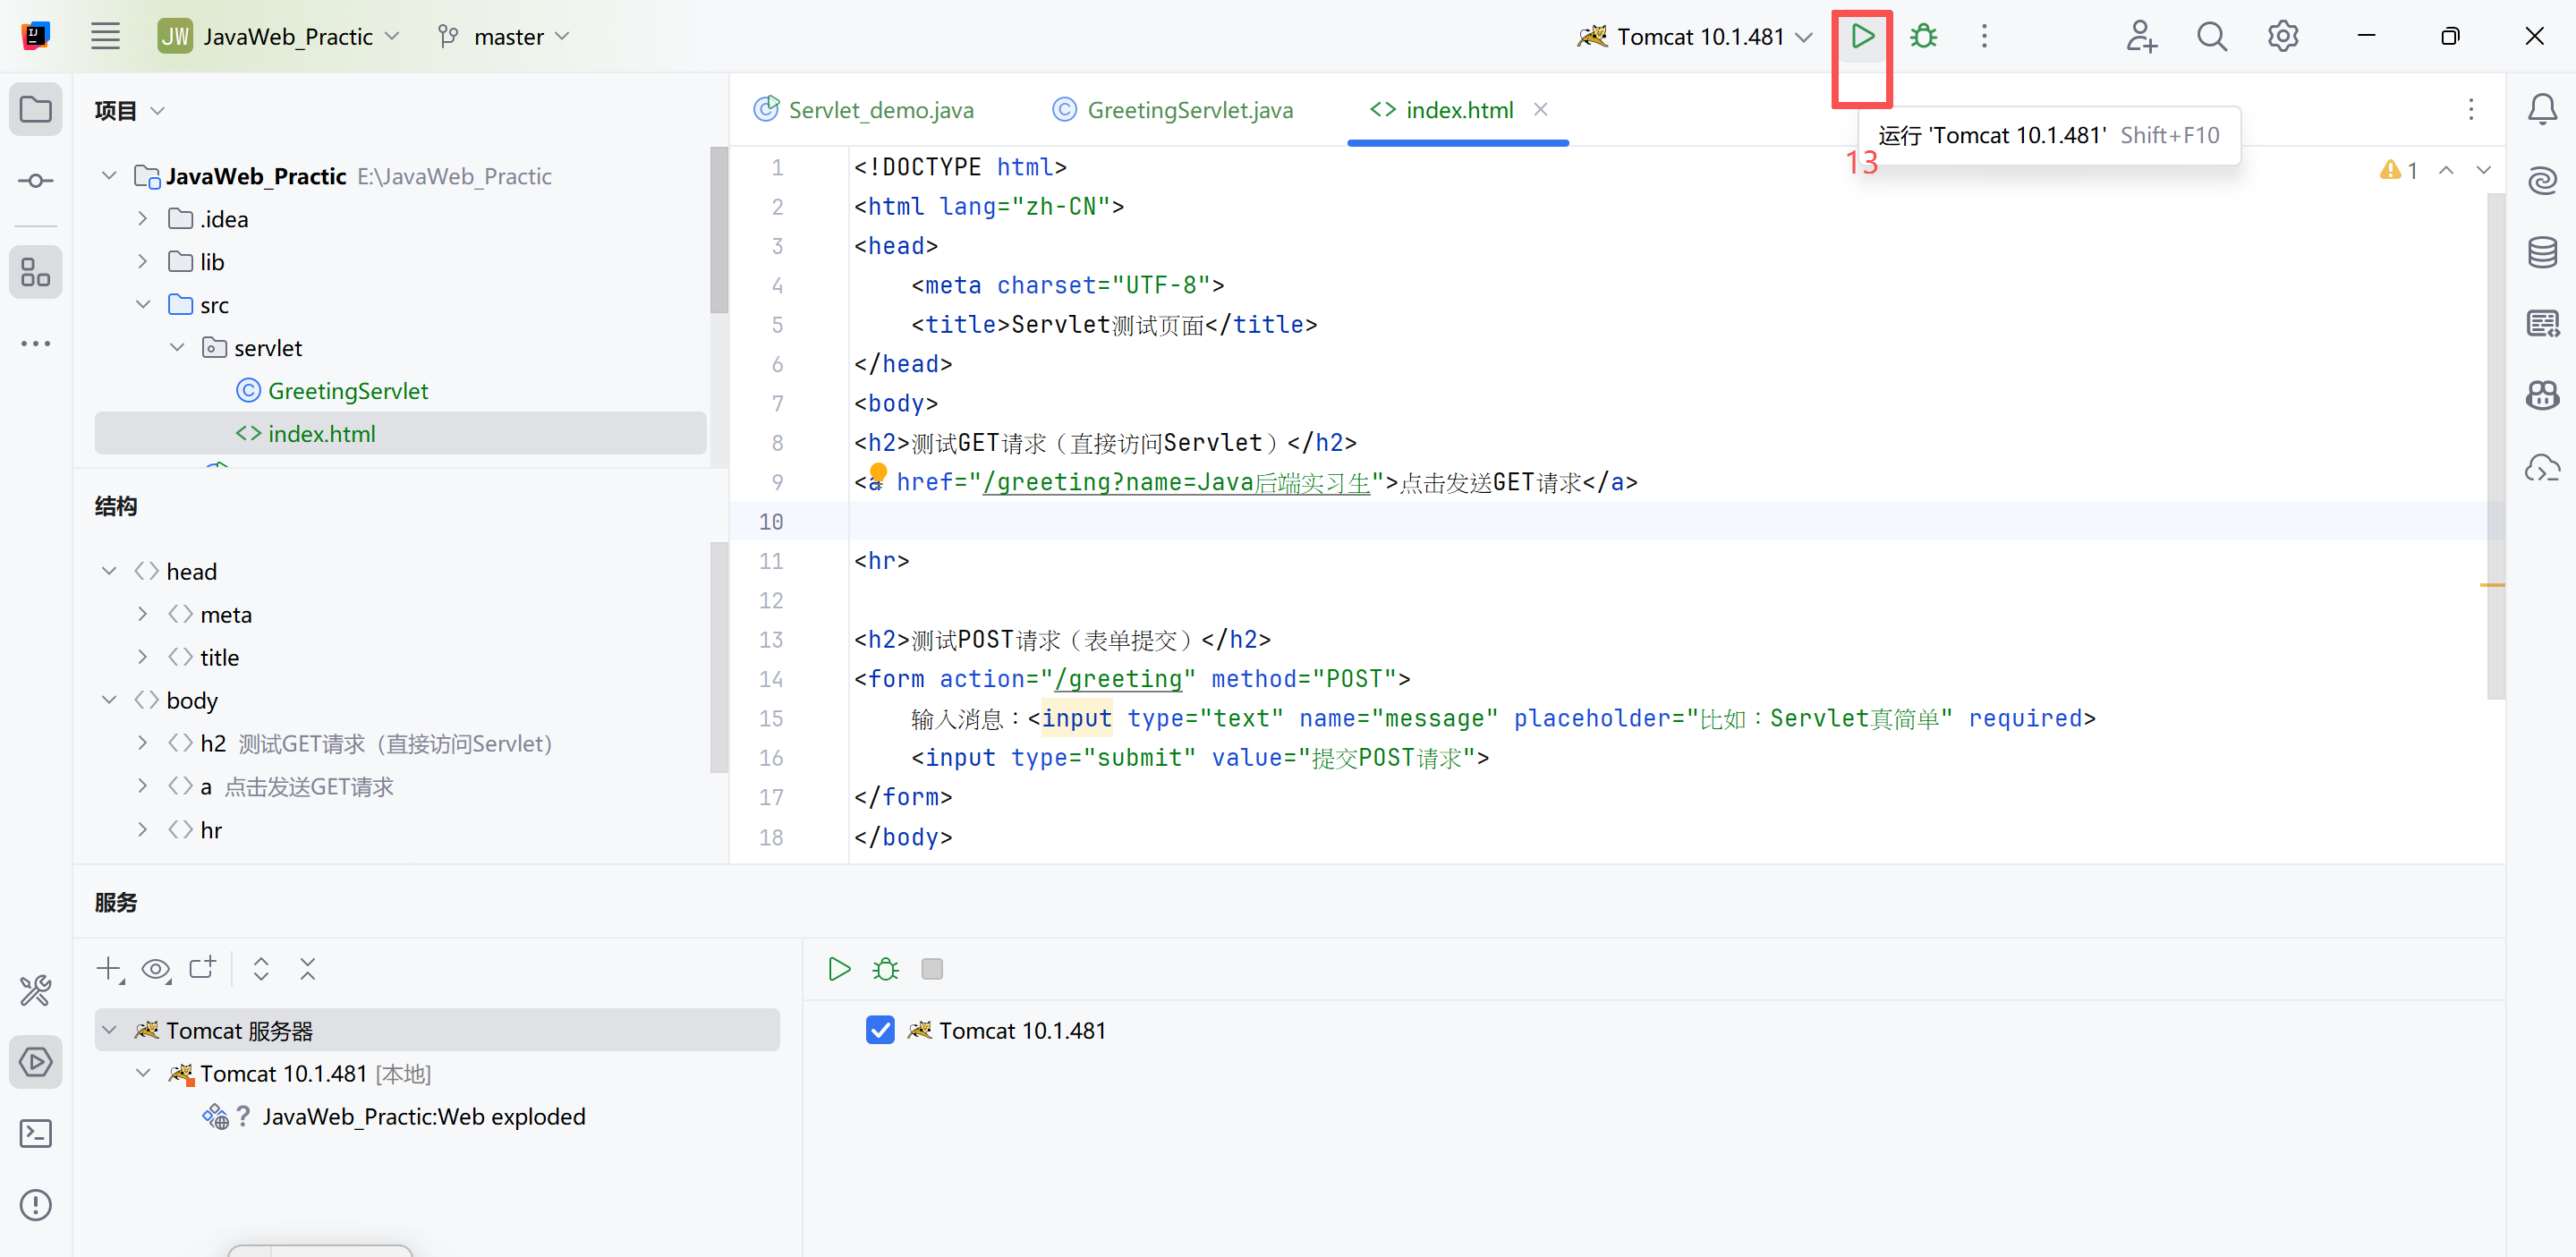Select GreetingServlet in project tree
This screenshot has width=2576, height=1257.
coord(347,391)
